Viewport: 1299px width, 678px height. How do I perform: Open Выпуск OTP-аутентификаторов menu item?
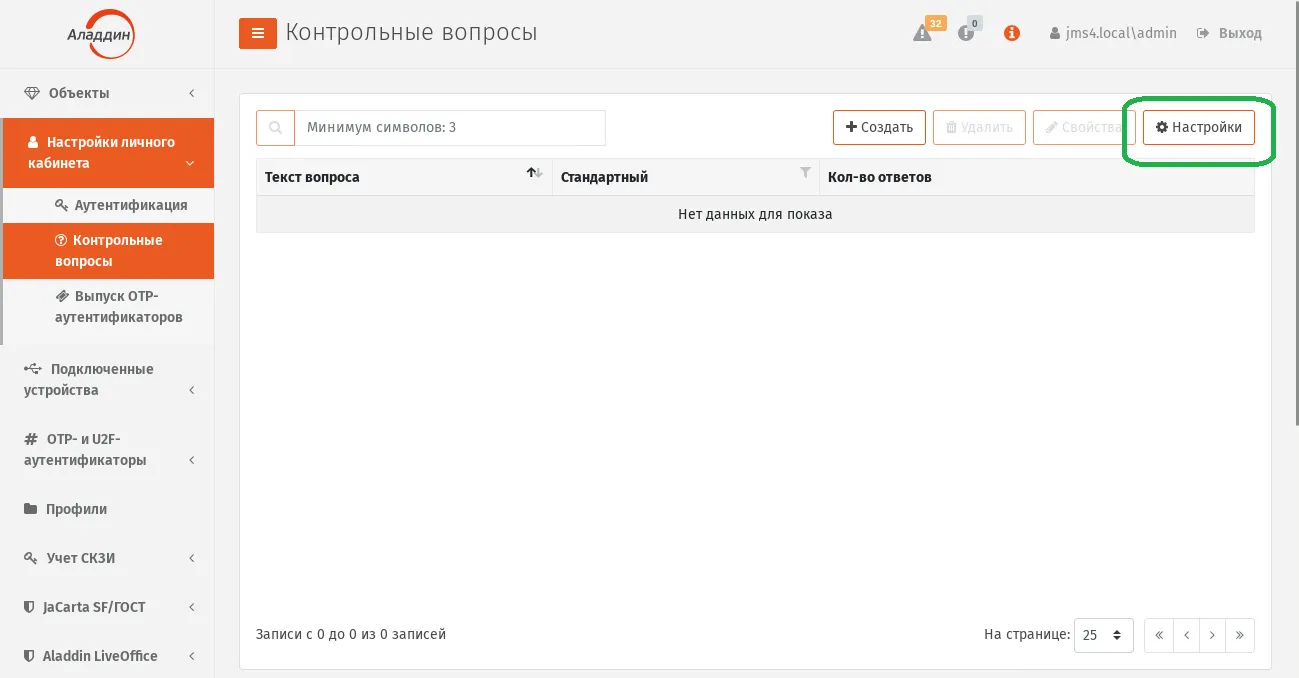pos(118,307)
